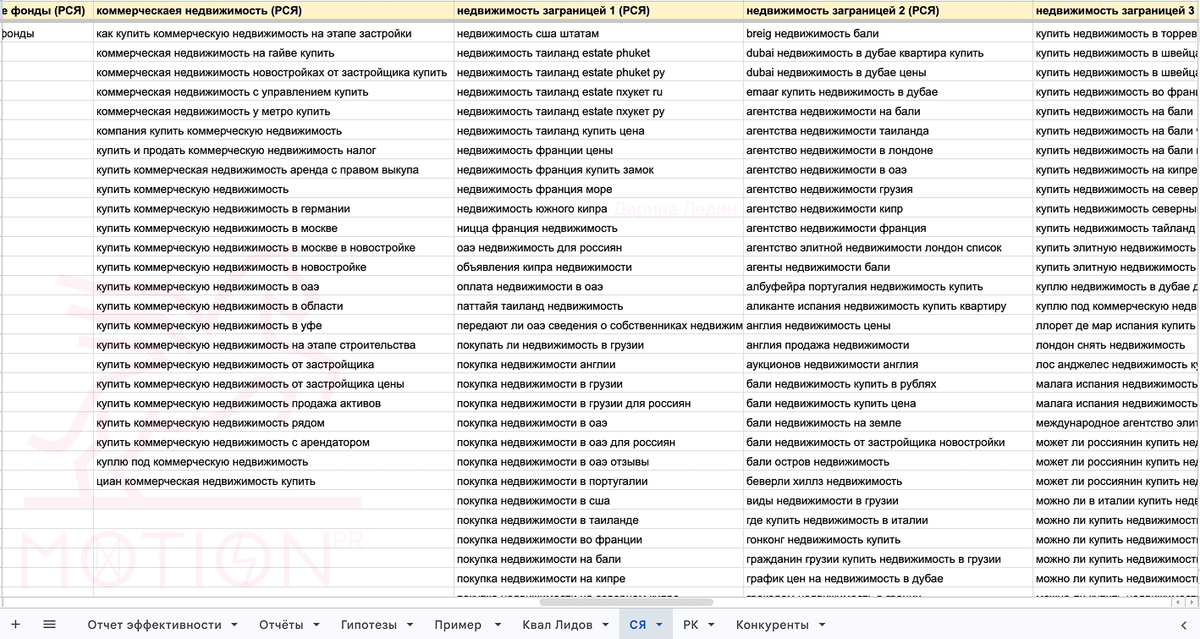Select cell оплата недвижимости в оаэ
The image size is (1200, 639).
[x=598, y=287]
